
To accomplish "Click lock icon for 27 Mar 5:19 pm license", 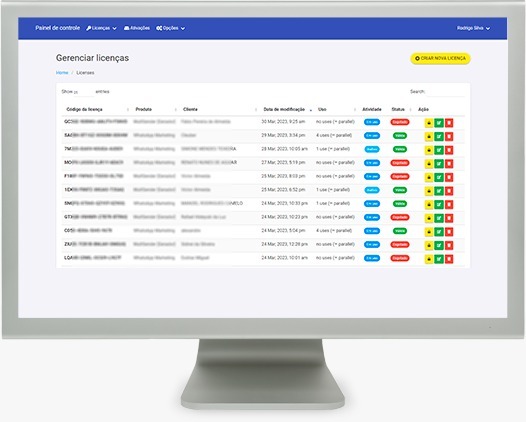I will (x=429, y=164).
